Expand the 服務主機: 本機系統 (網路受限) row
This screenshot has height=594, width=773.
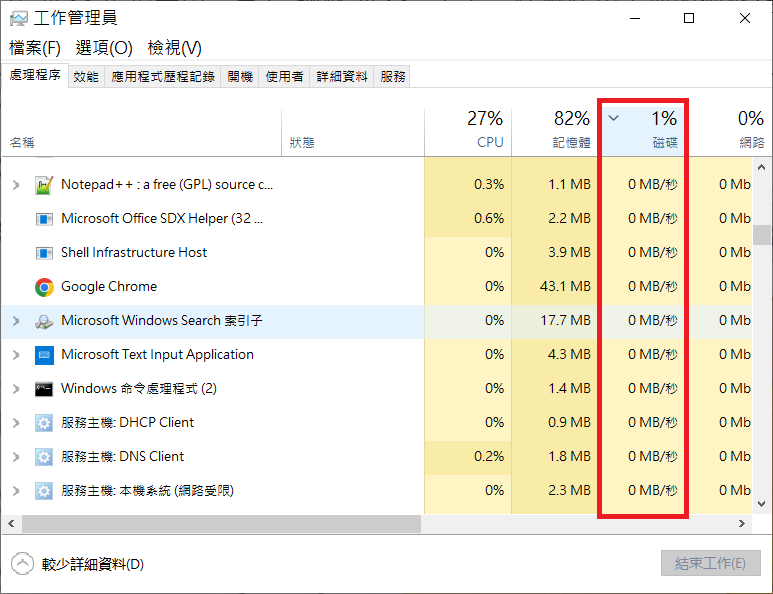[16, 491]
